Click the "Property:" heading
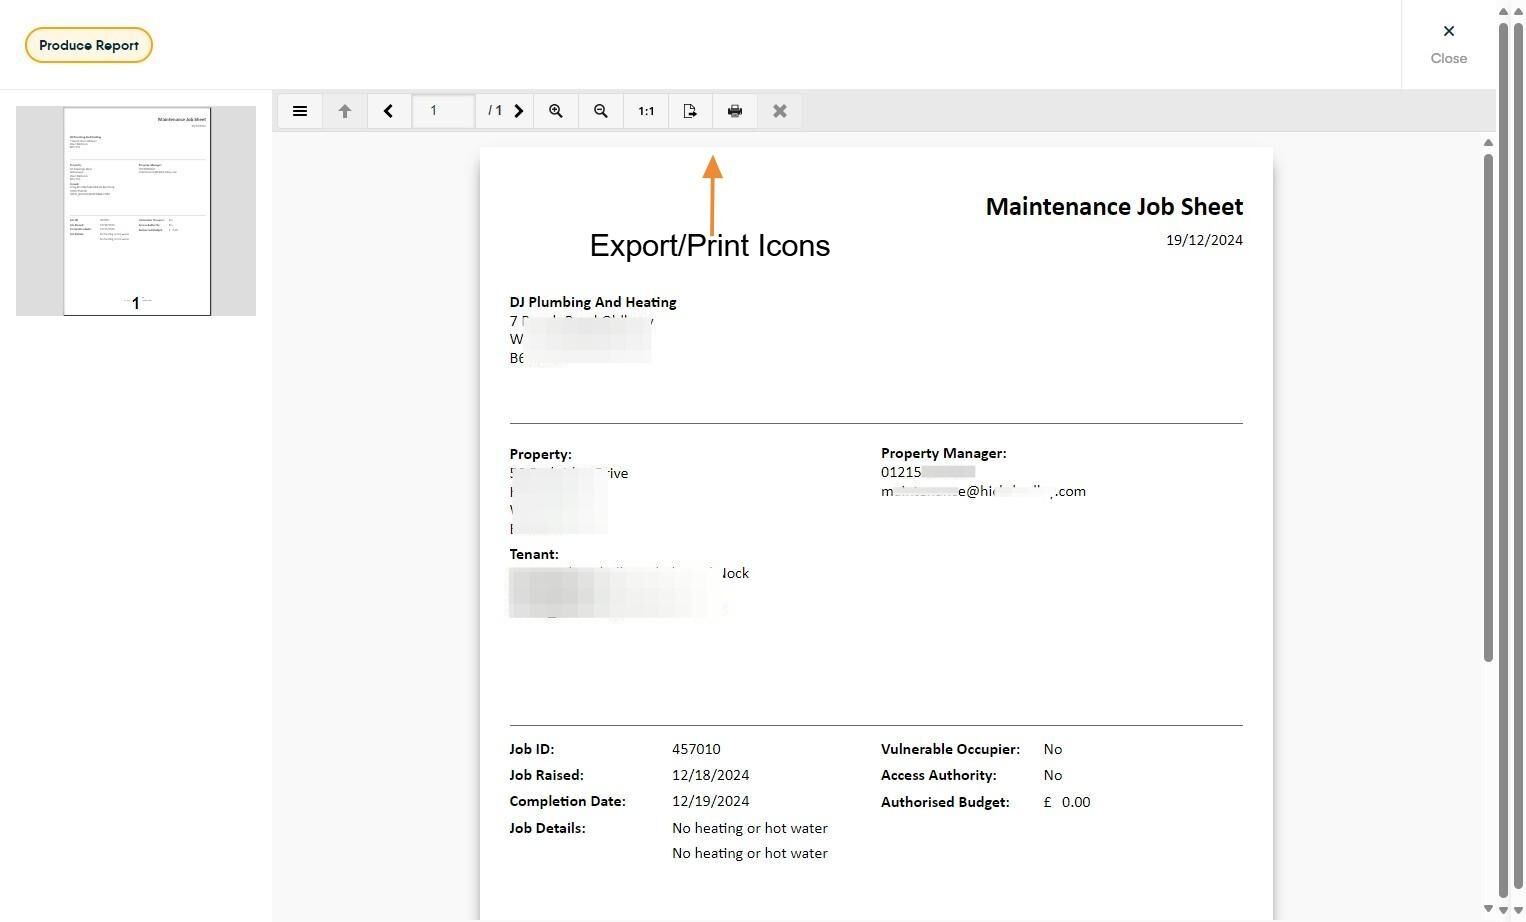 (541, 454)
